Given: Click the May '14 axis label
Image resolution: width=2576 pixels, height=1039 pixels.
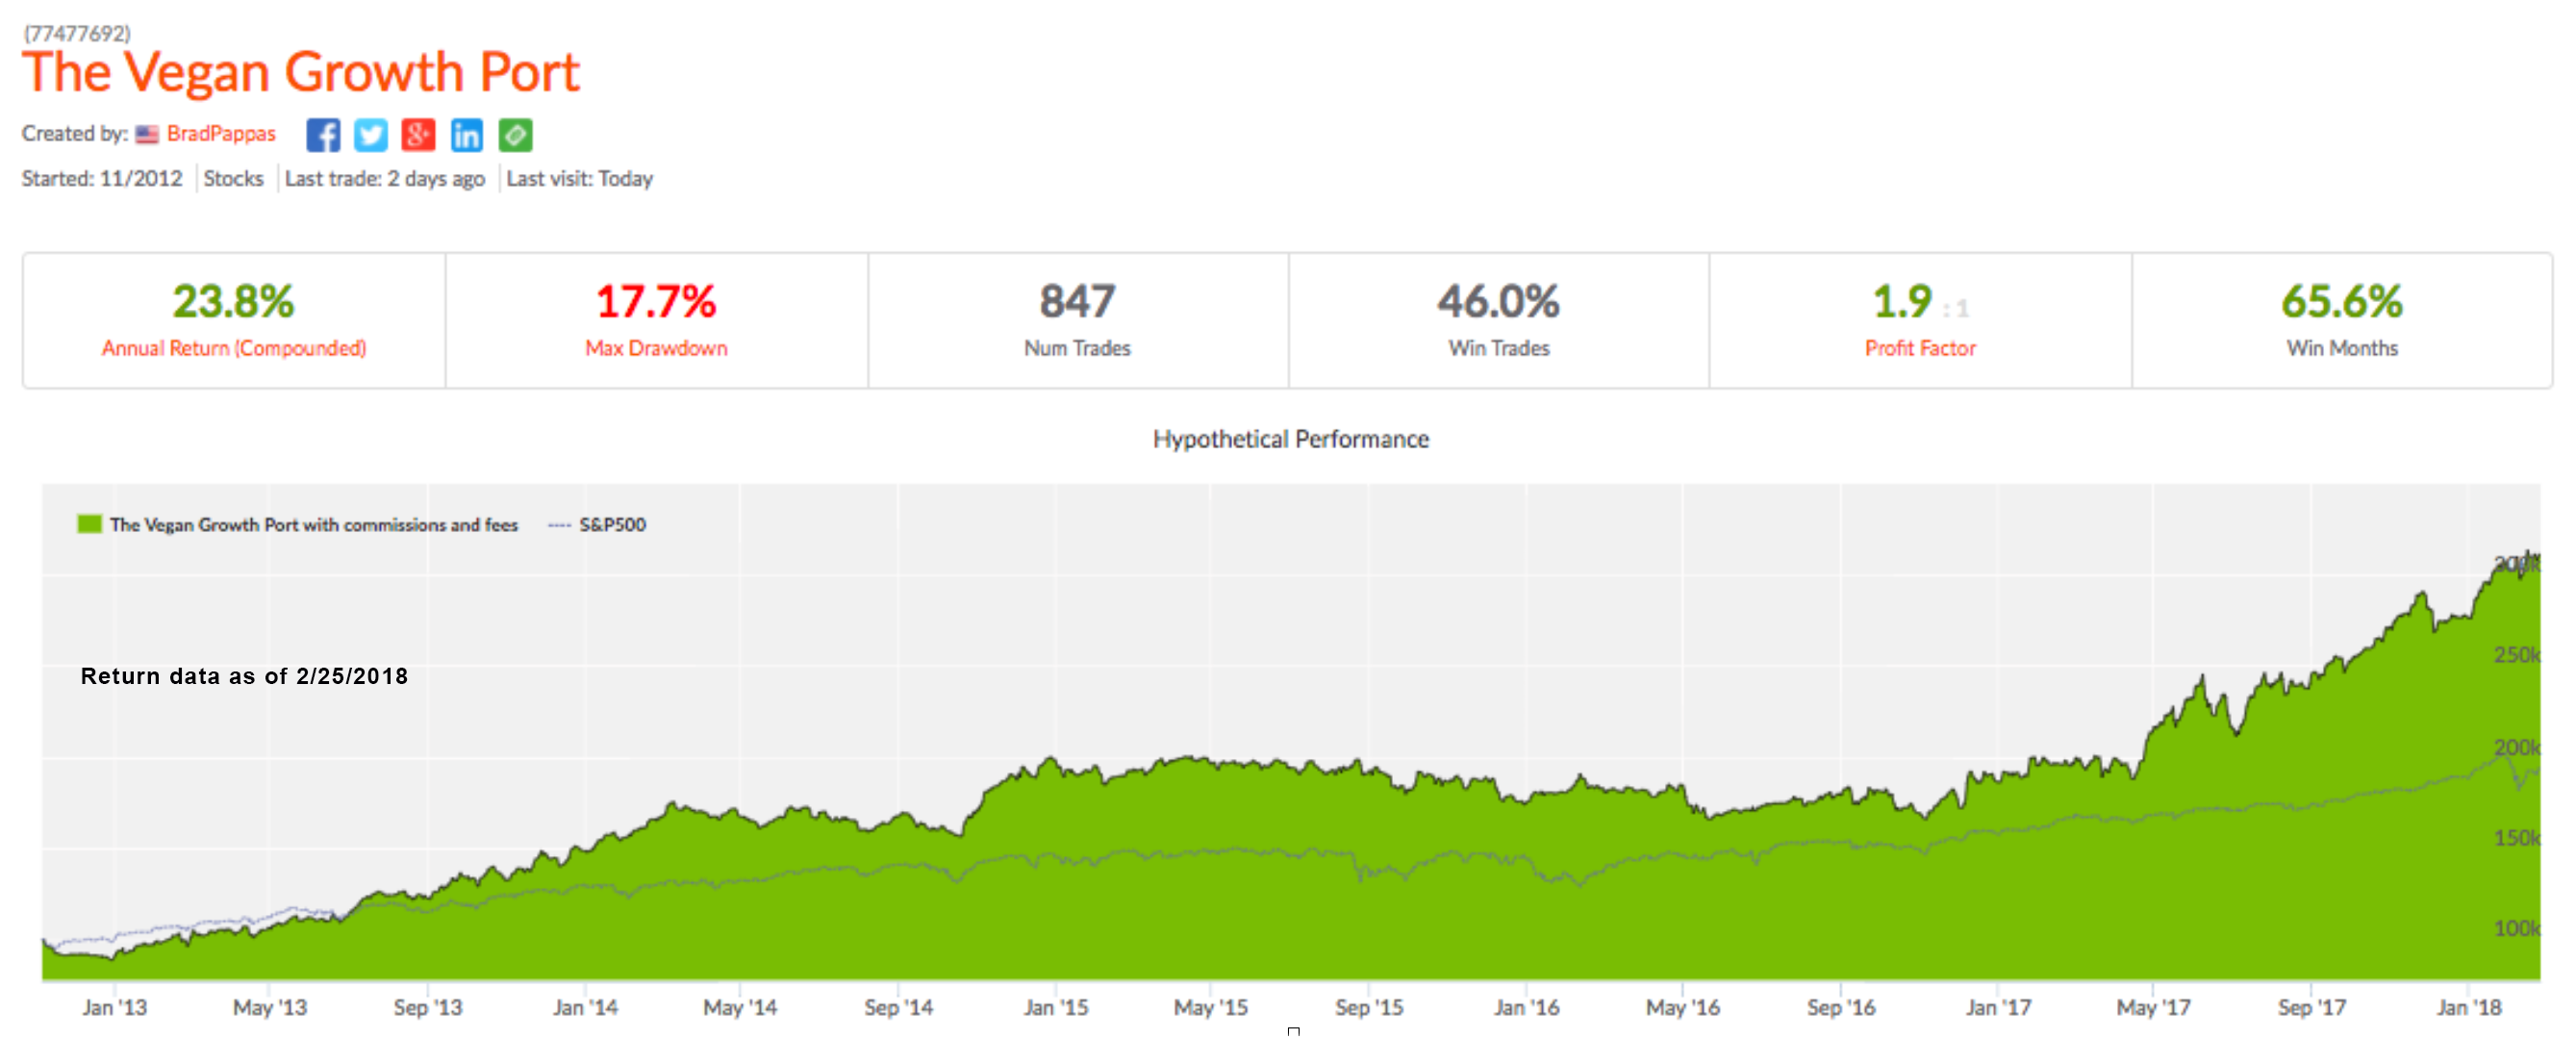Looking at the screenshot, I should (x=740, y=1008).
